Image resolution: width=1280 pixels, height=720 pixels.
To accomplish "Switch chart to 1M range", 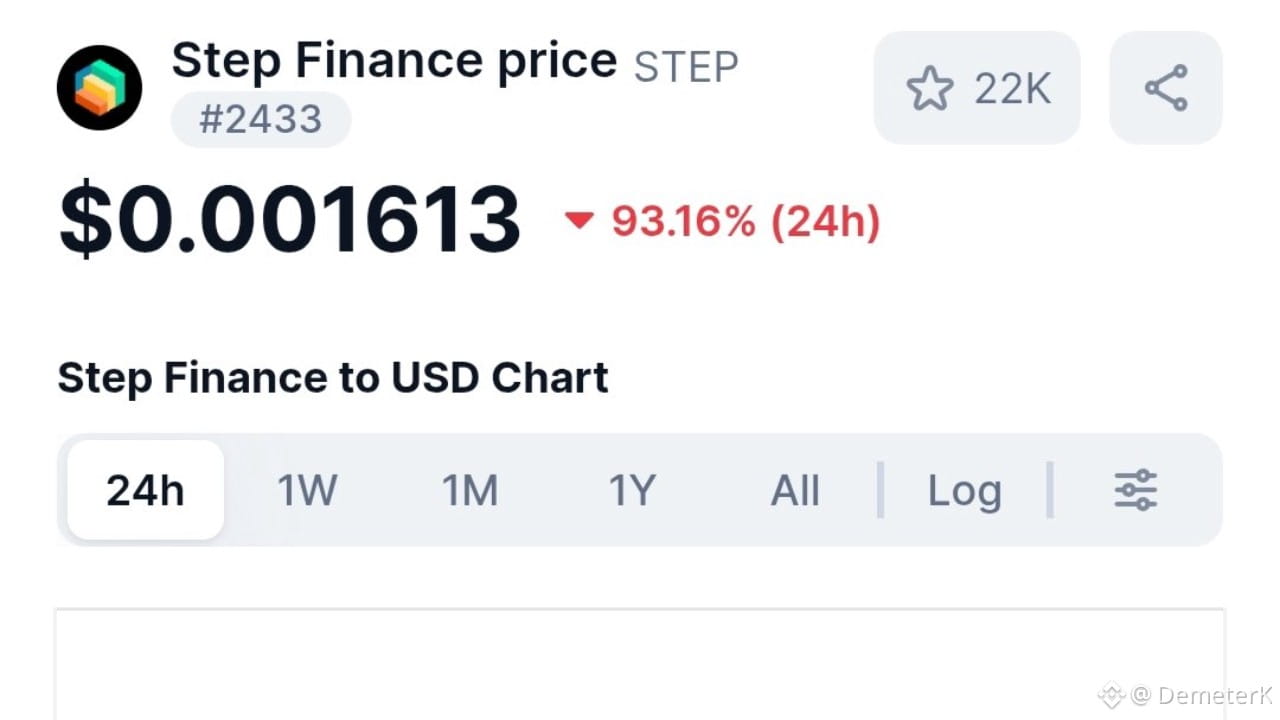I will [470, 490].
